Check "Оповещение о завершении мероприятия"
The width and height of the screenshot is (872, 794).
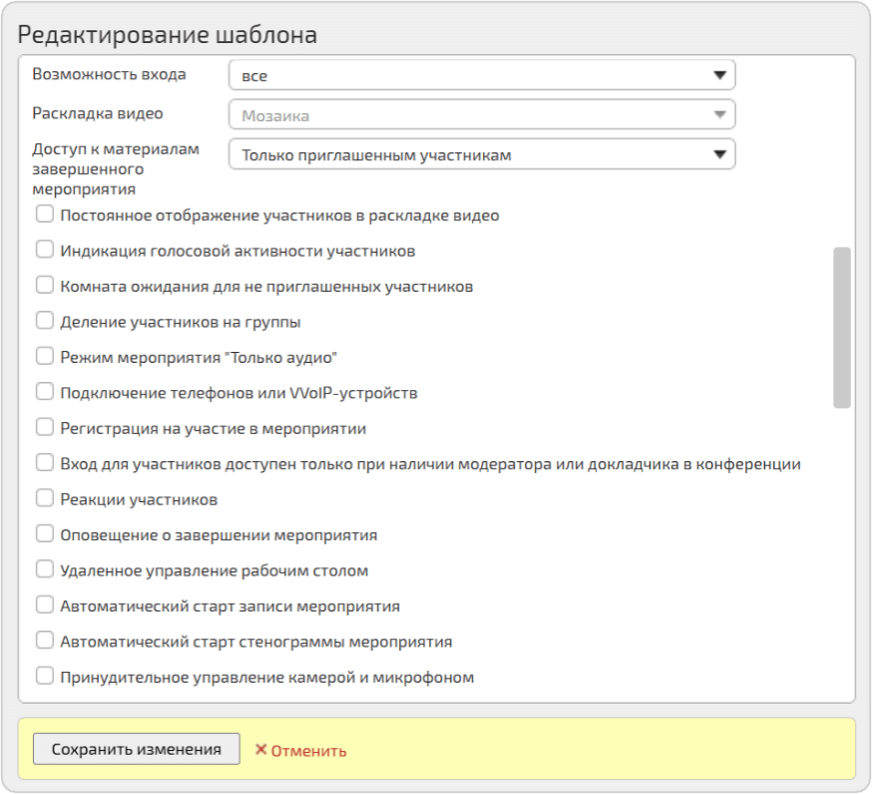[x=44, y=534]
